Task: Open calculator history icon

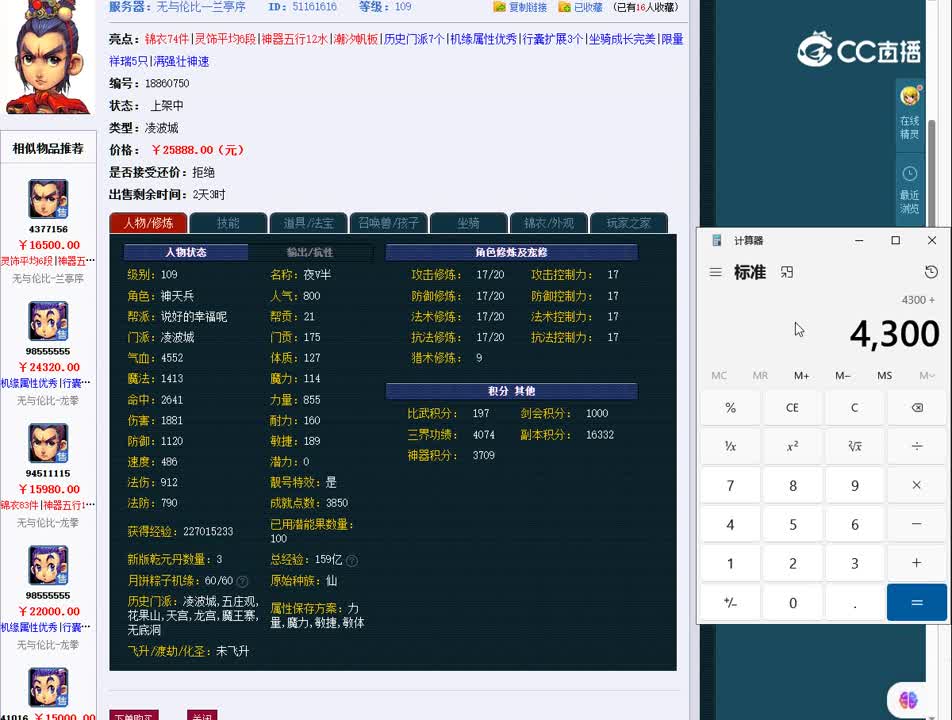Action: [931, 272]
